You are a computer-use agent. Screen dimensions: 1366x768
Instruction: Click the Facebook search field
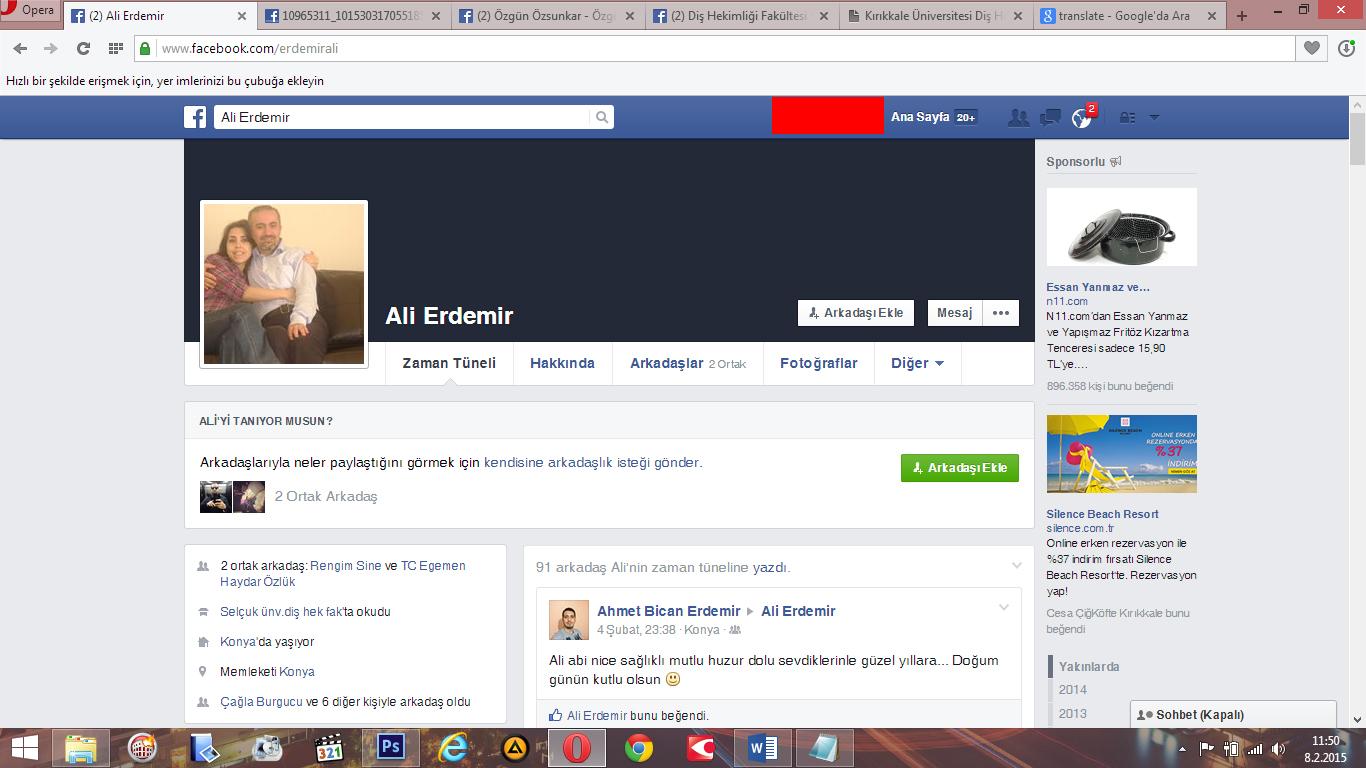pyautogui.click(x=402, y=117)
